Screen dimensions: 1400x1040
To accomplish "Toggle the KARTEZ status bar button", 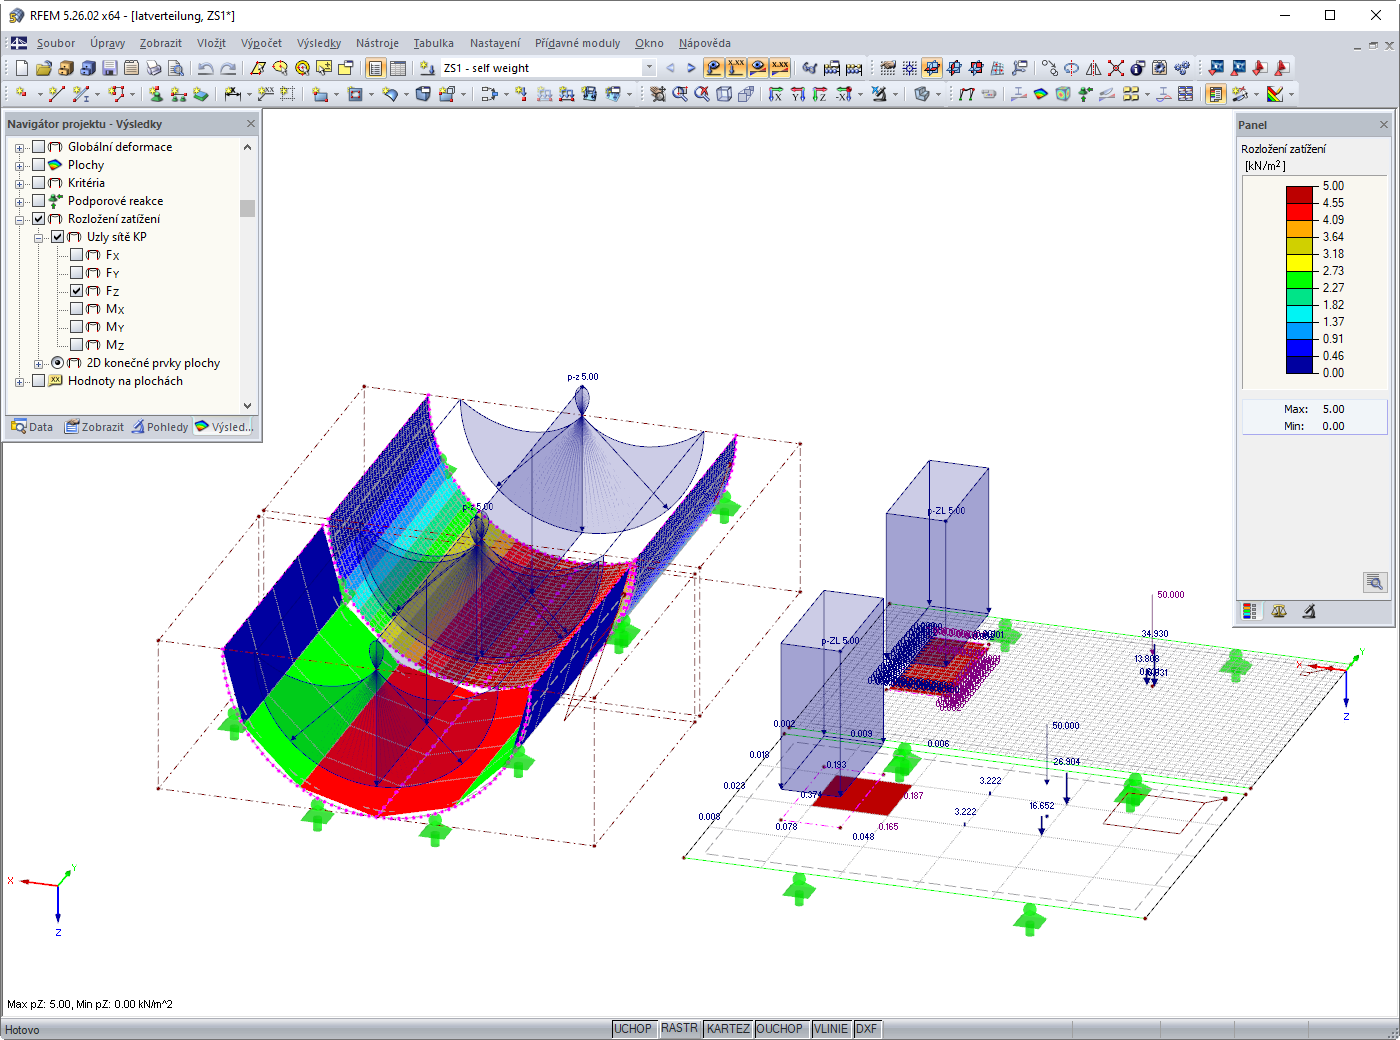I will point(728,1029).
